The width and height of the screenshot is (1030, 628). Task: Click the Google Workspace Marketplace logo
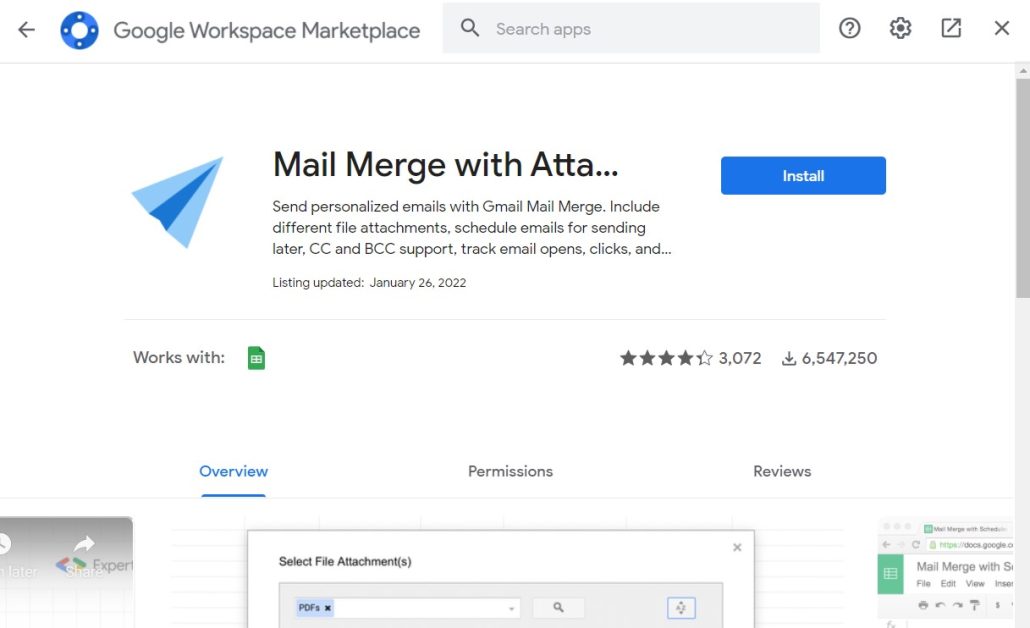point(79,30)
